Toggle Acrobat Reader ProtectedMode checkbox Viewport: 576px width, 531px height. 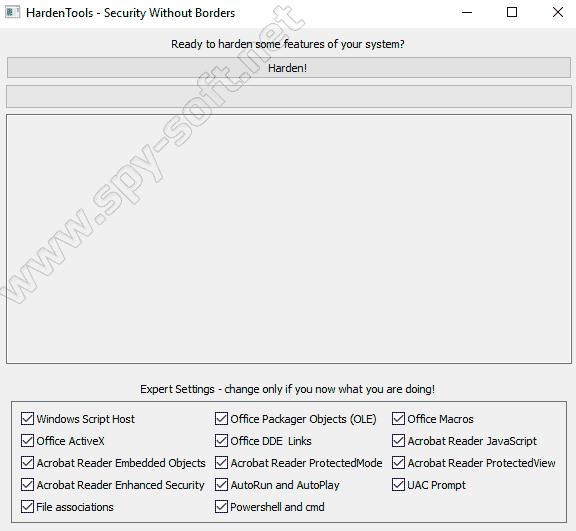[x=221, y=463]
